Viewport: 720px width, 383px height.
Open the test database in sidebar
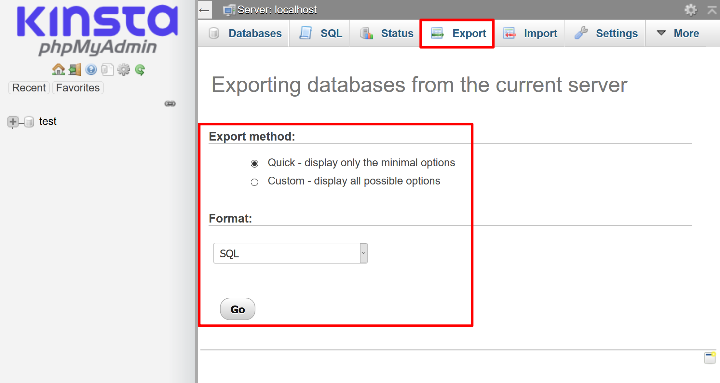47,121
